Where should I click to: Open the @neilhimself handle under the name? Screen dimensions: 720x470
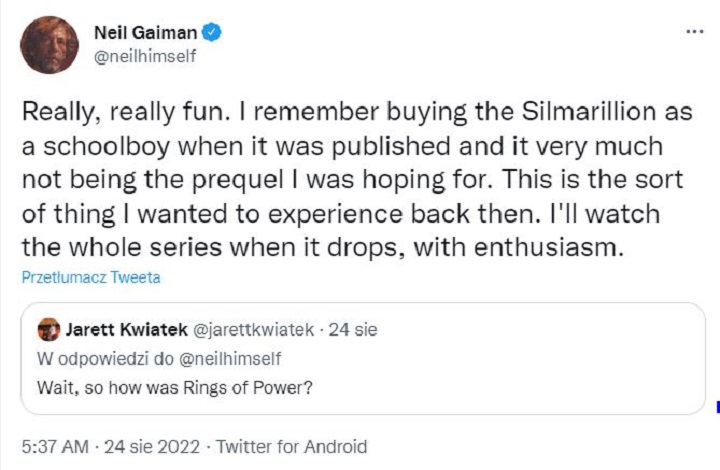139,56
